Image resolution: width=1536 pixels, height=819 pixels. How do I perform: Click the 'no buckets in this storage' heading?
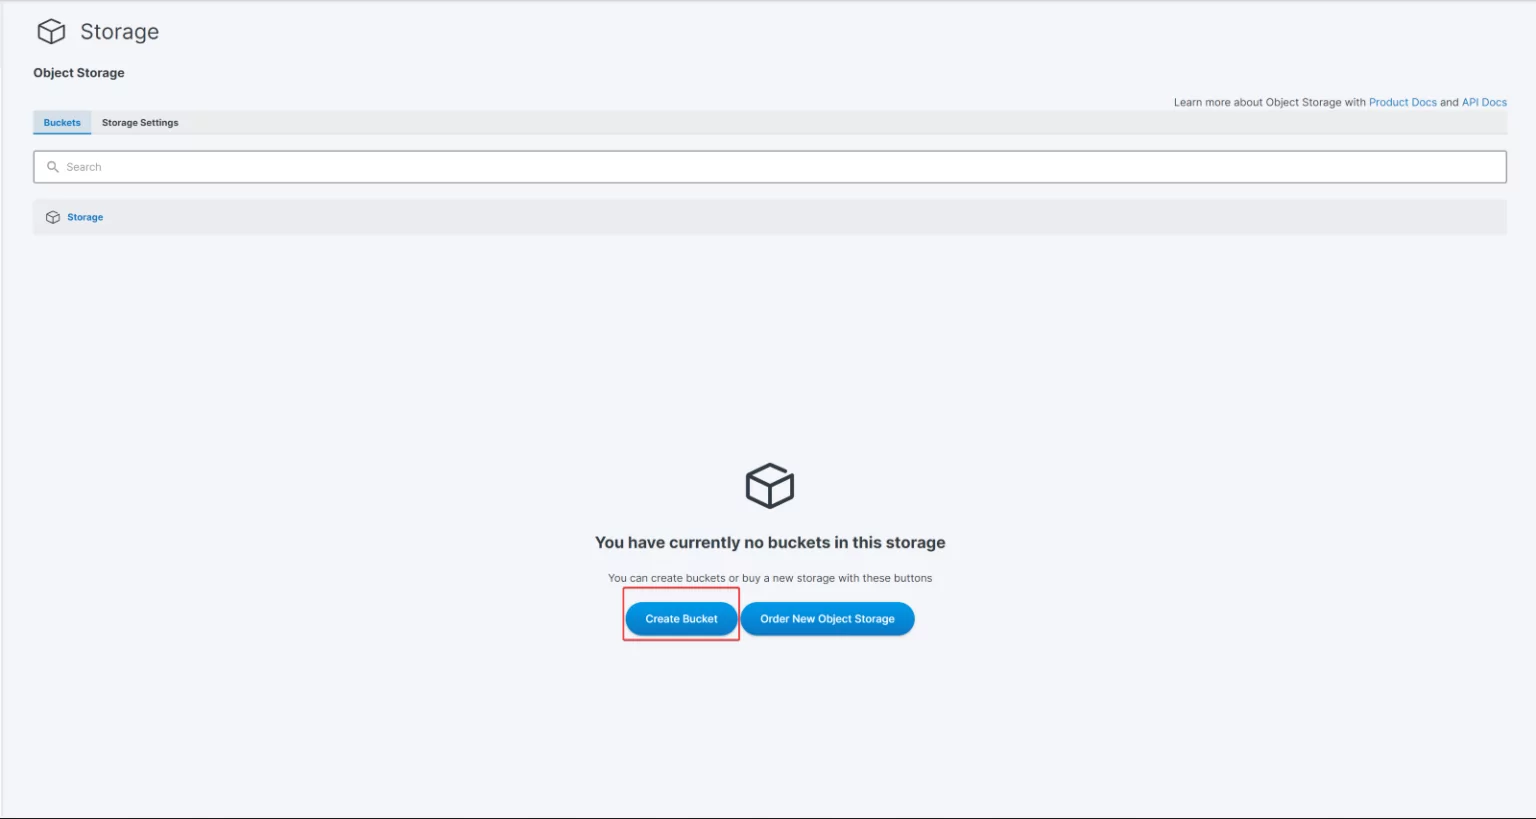[769, 543]
